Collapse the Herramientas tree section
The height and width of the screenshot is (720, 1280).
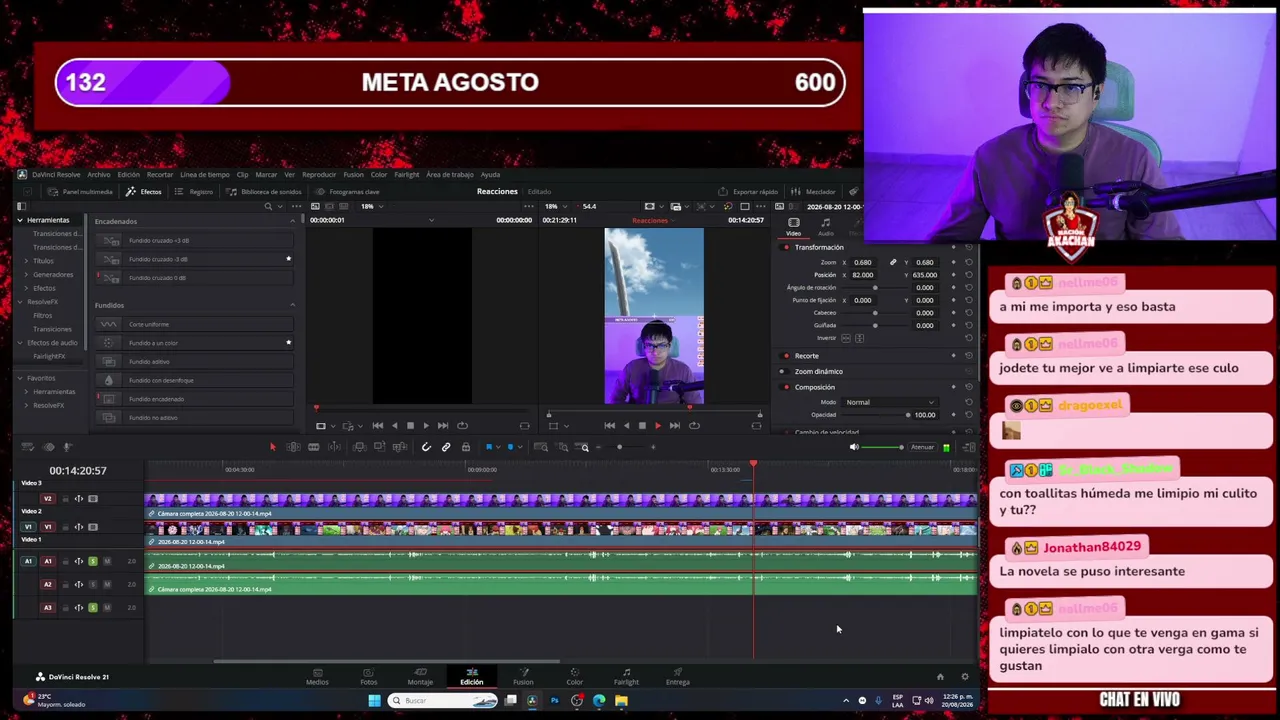click(20, 220)
